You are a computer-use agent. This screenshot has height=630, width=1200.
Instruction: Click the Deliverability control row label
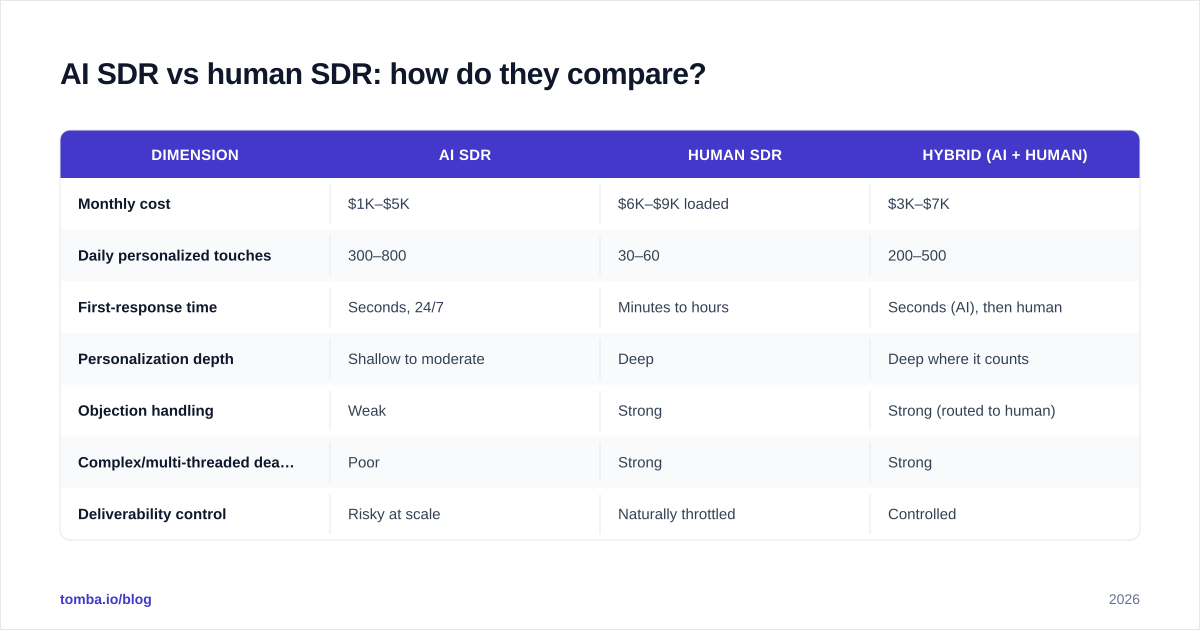tap(152, 514)
